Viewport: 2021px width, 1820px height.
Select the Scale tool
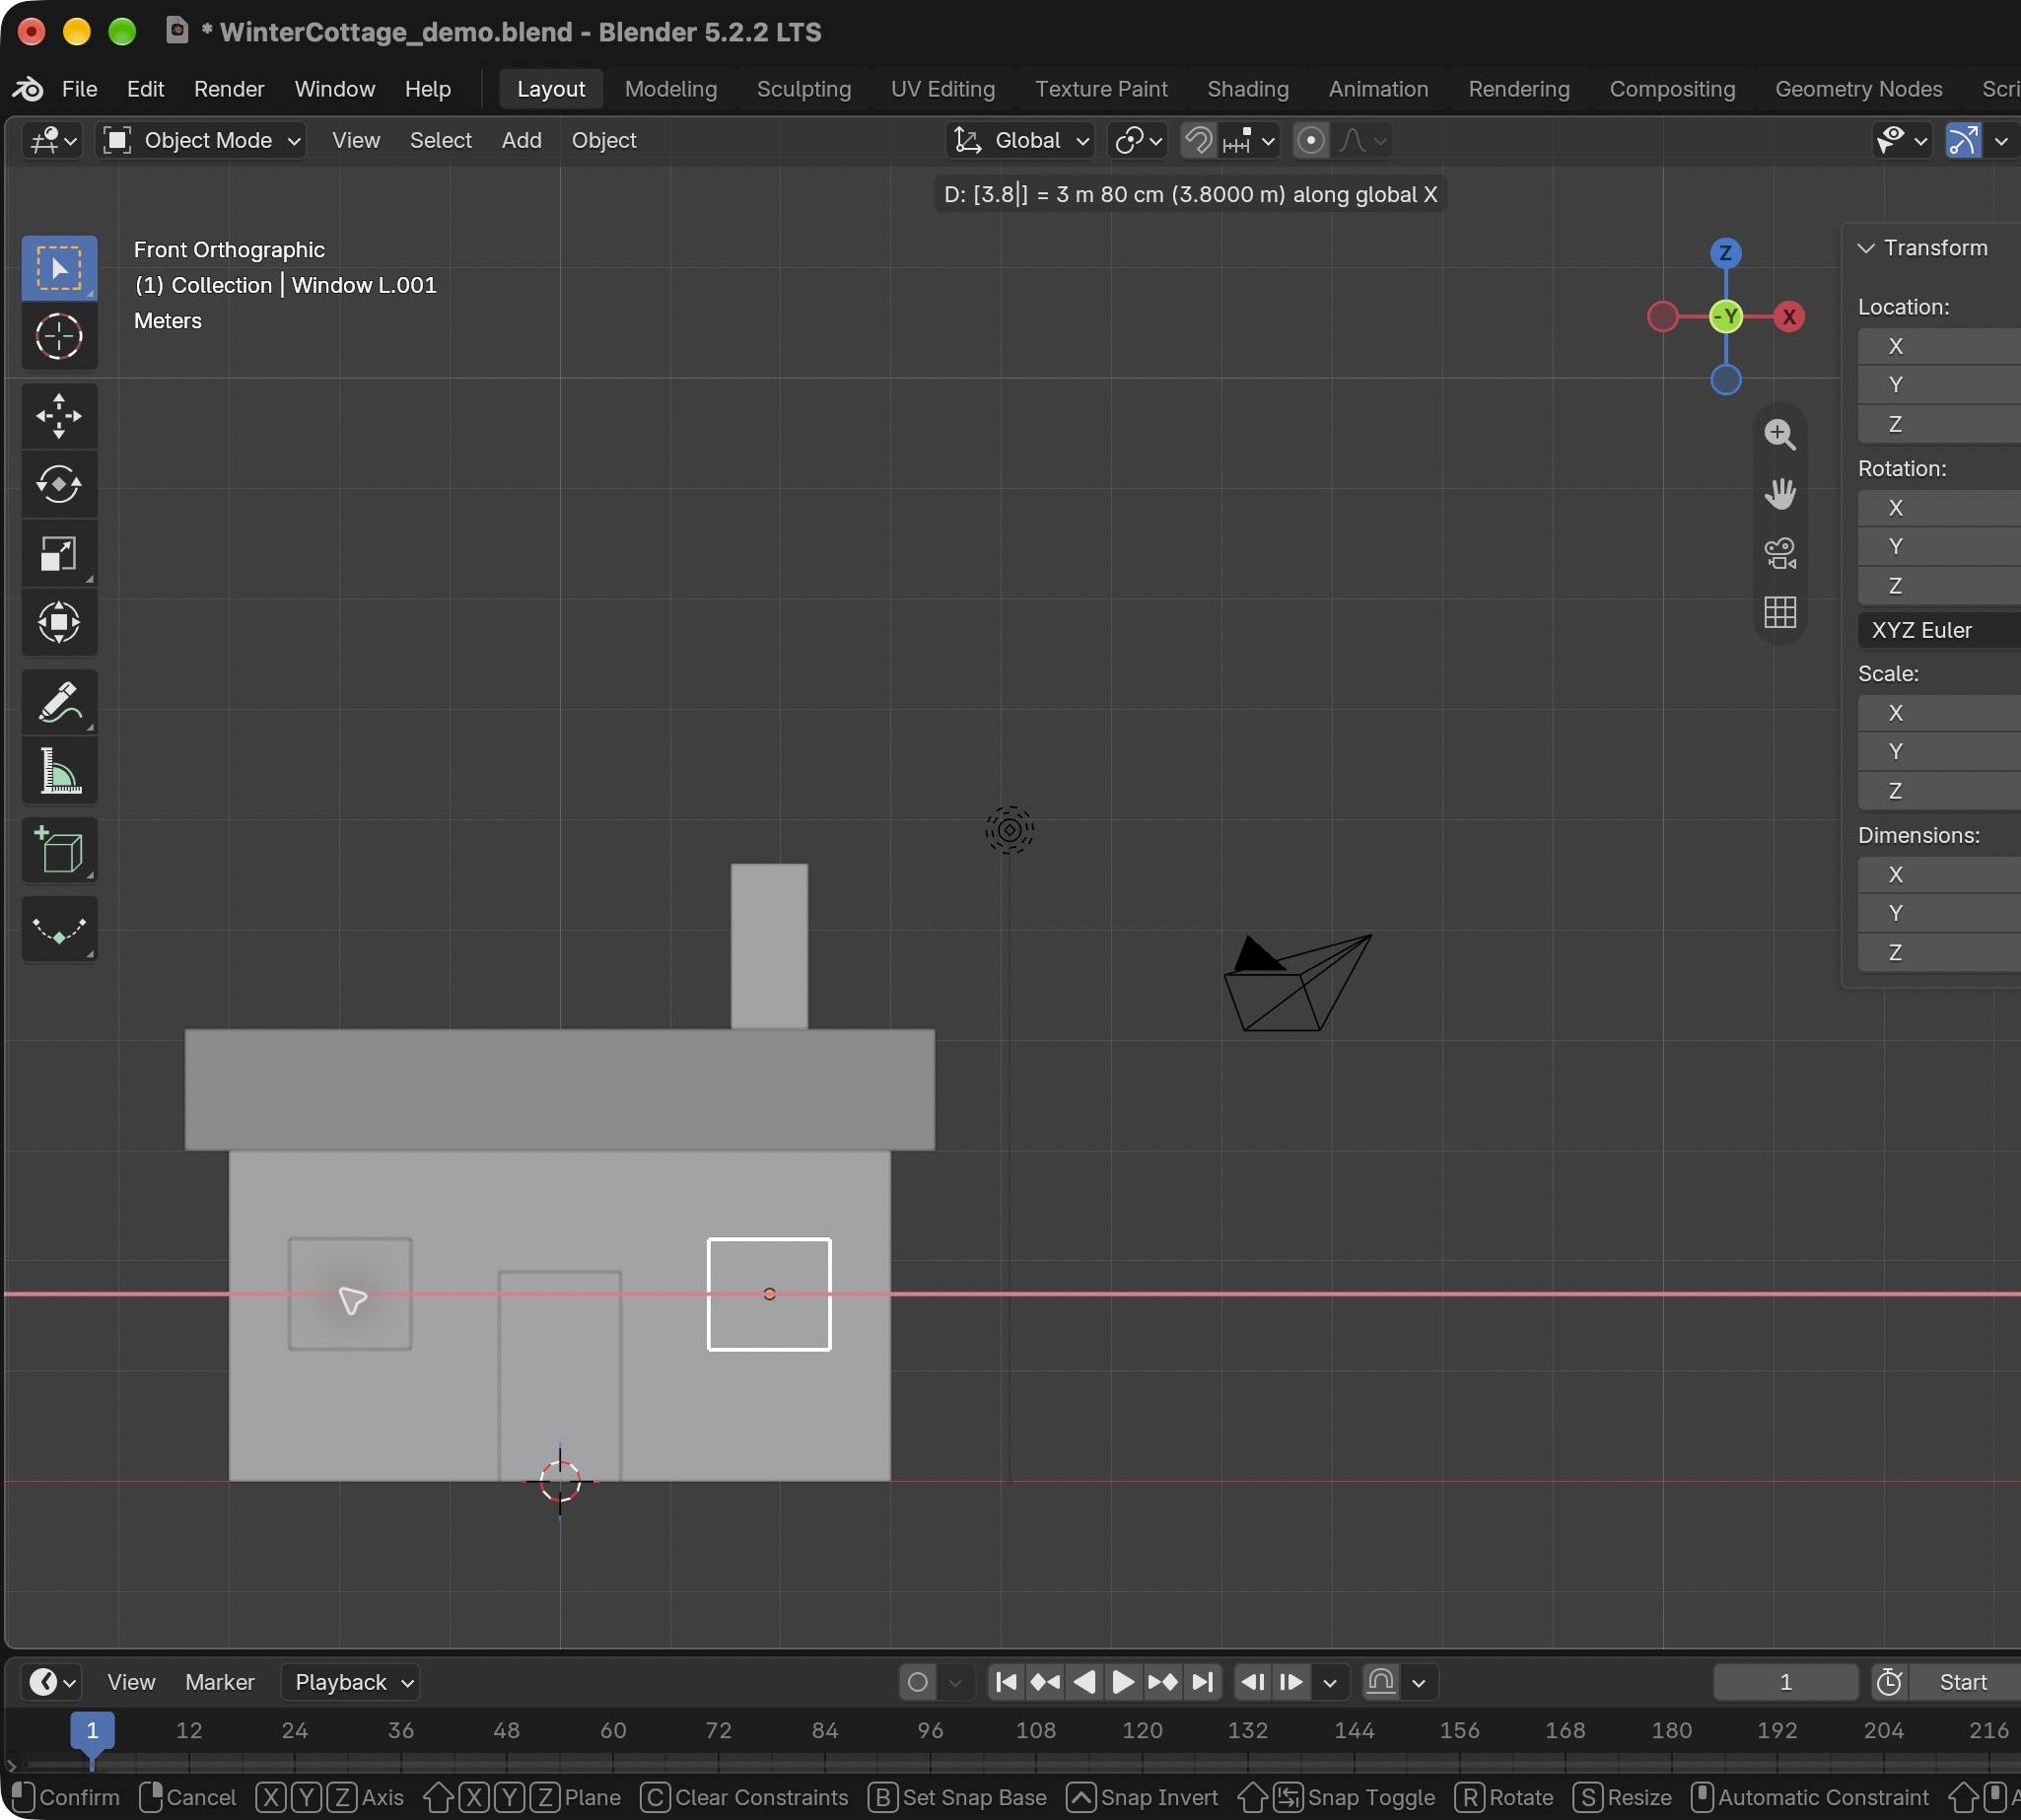pos(59,554)
